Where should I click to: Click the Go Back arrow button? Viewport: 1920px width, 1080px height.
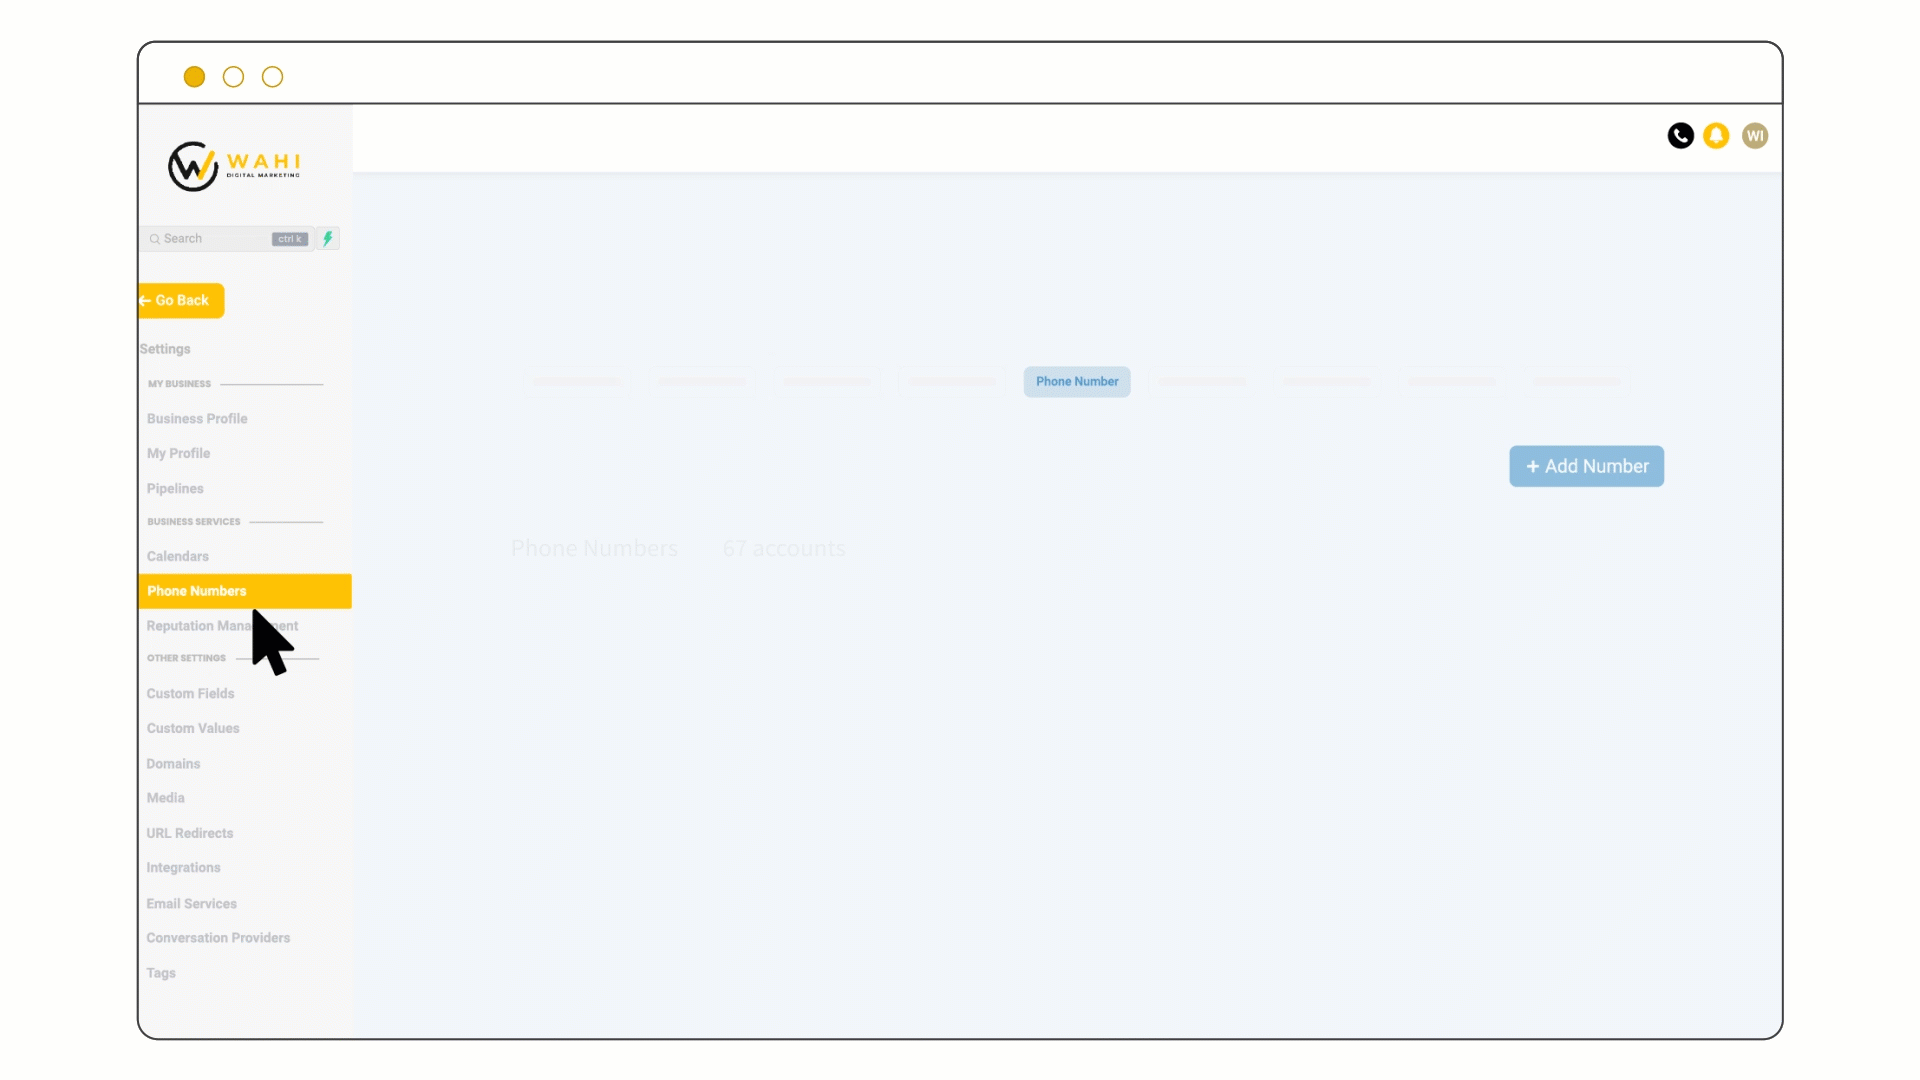[x=179, y=299]
